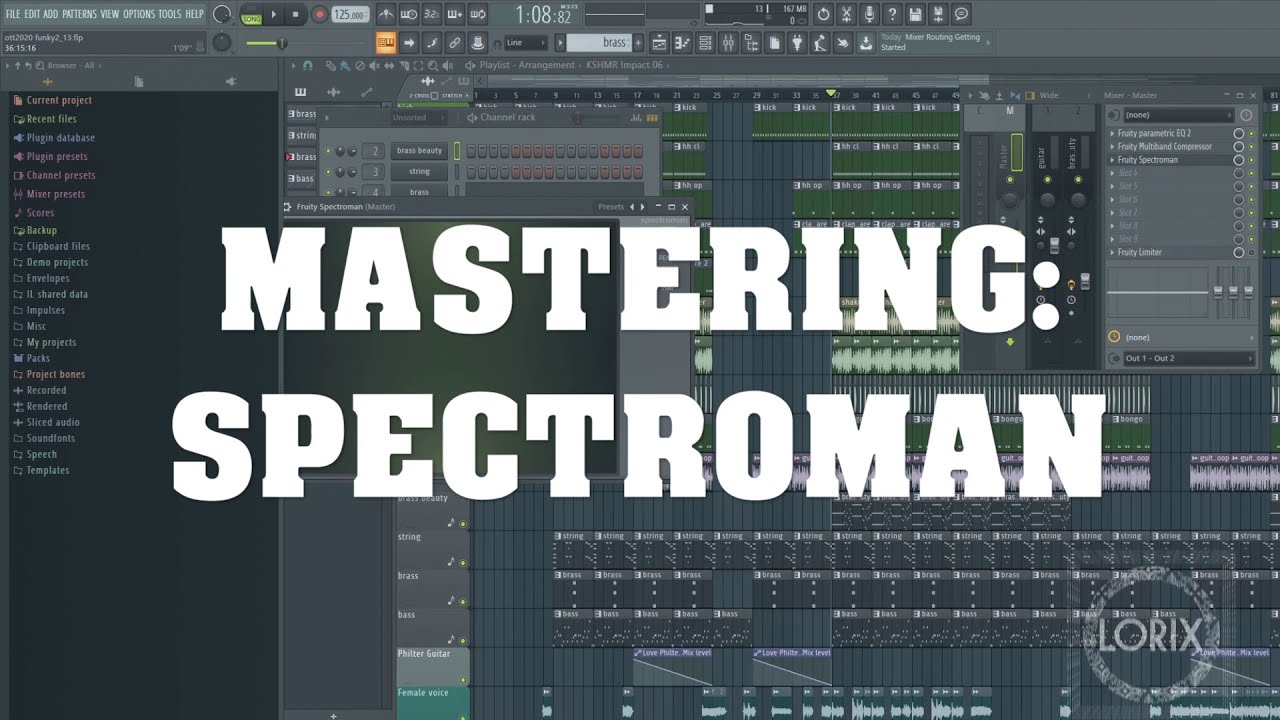This screenshot has height=720, width=1280.
Task: Click the brass beauty channel button
Action: [419, 151]
